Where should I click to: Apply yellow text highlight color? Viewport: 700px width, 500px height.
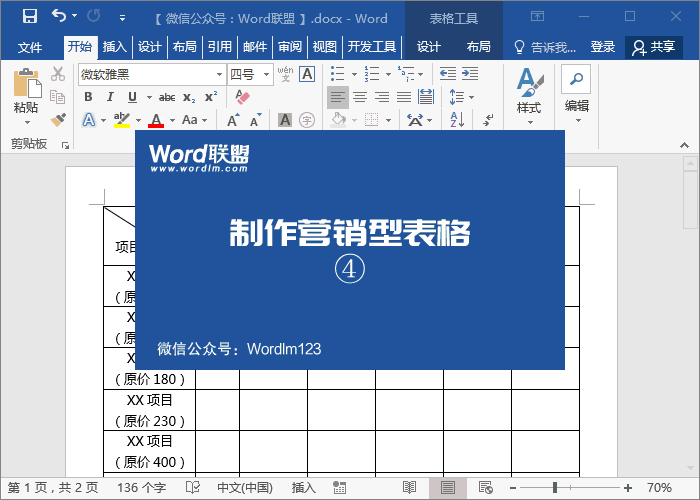121,120
